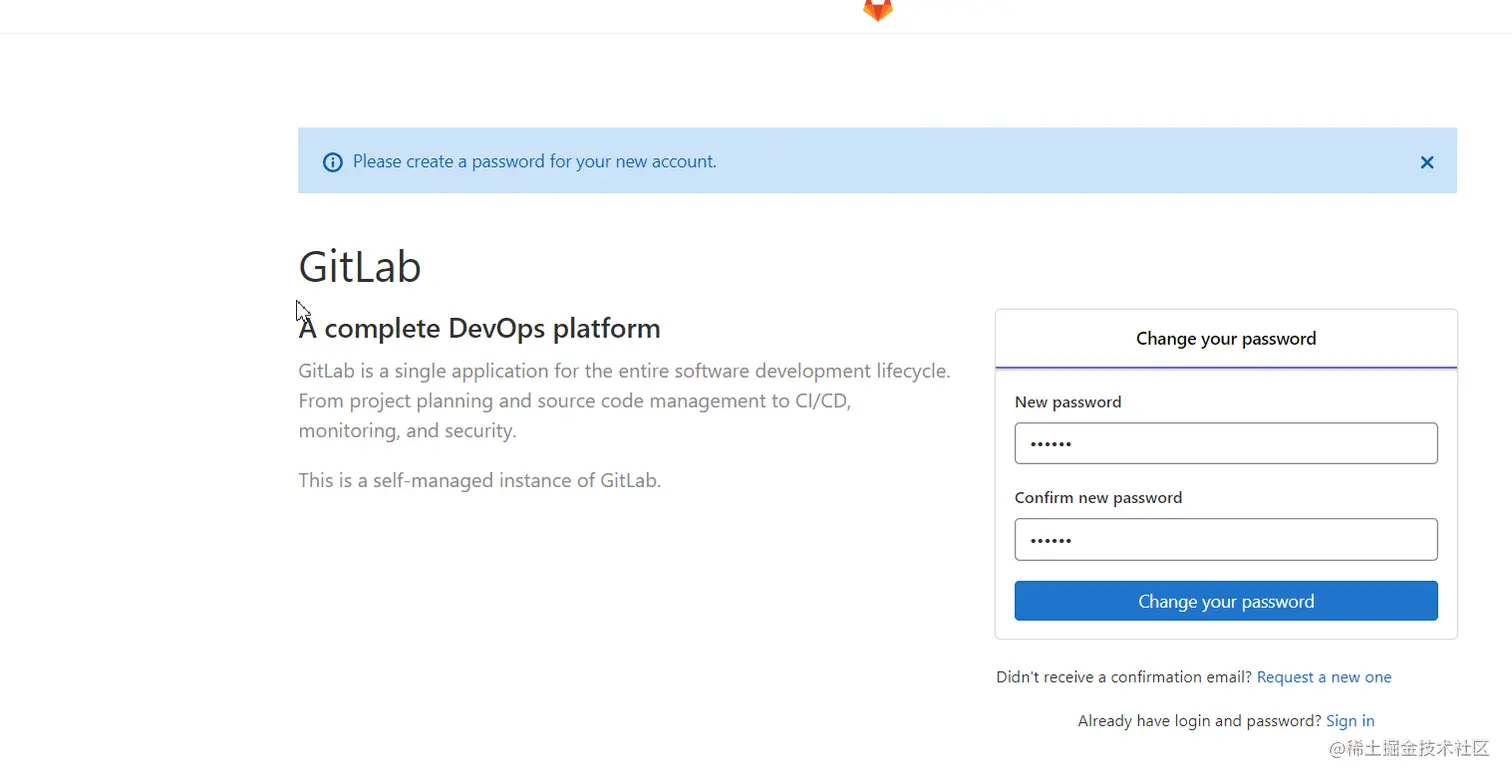
Task: Click 'Didn't receive a confirmation email?' text
Action: click(1123, 677)
